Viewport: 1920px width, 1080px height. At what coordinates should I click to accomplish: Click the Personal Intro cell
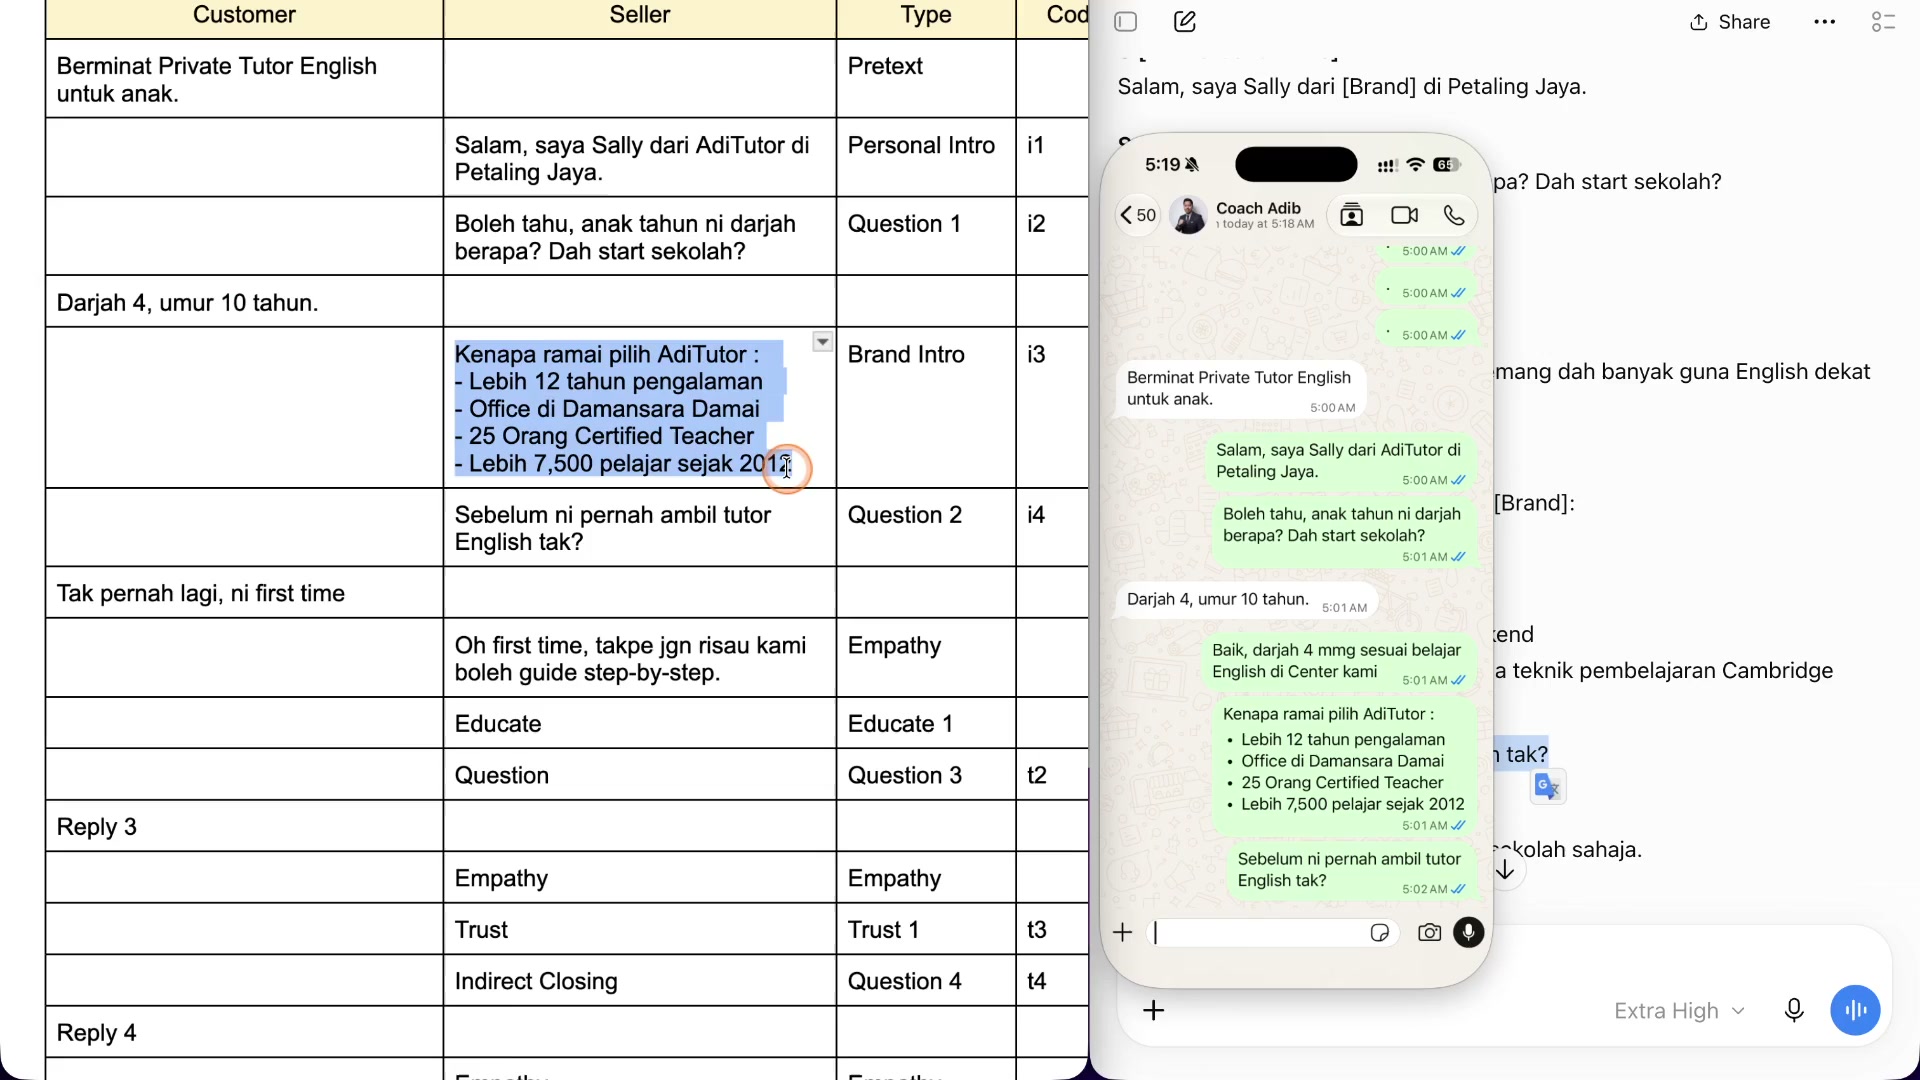click(926, 157)
